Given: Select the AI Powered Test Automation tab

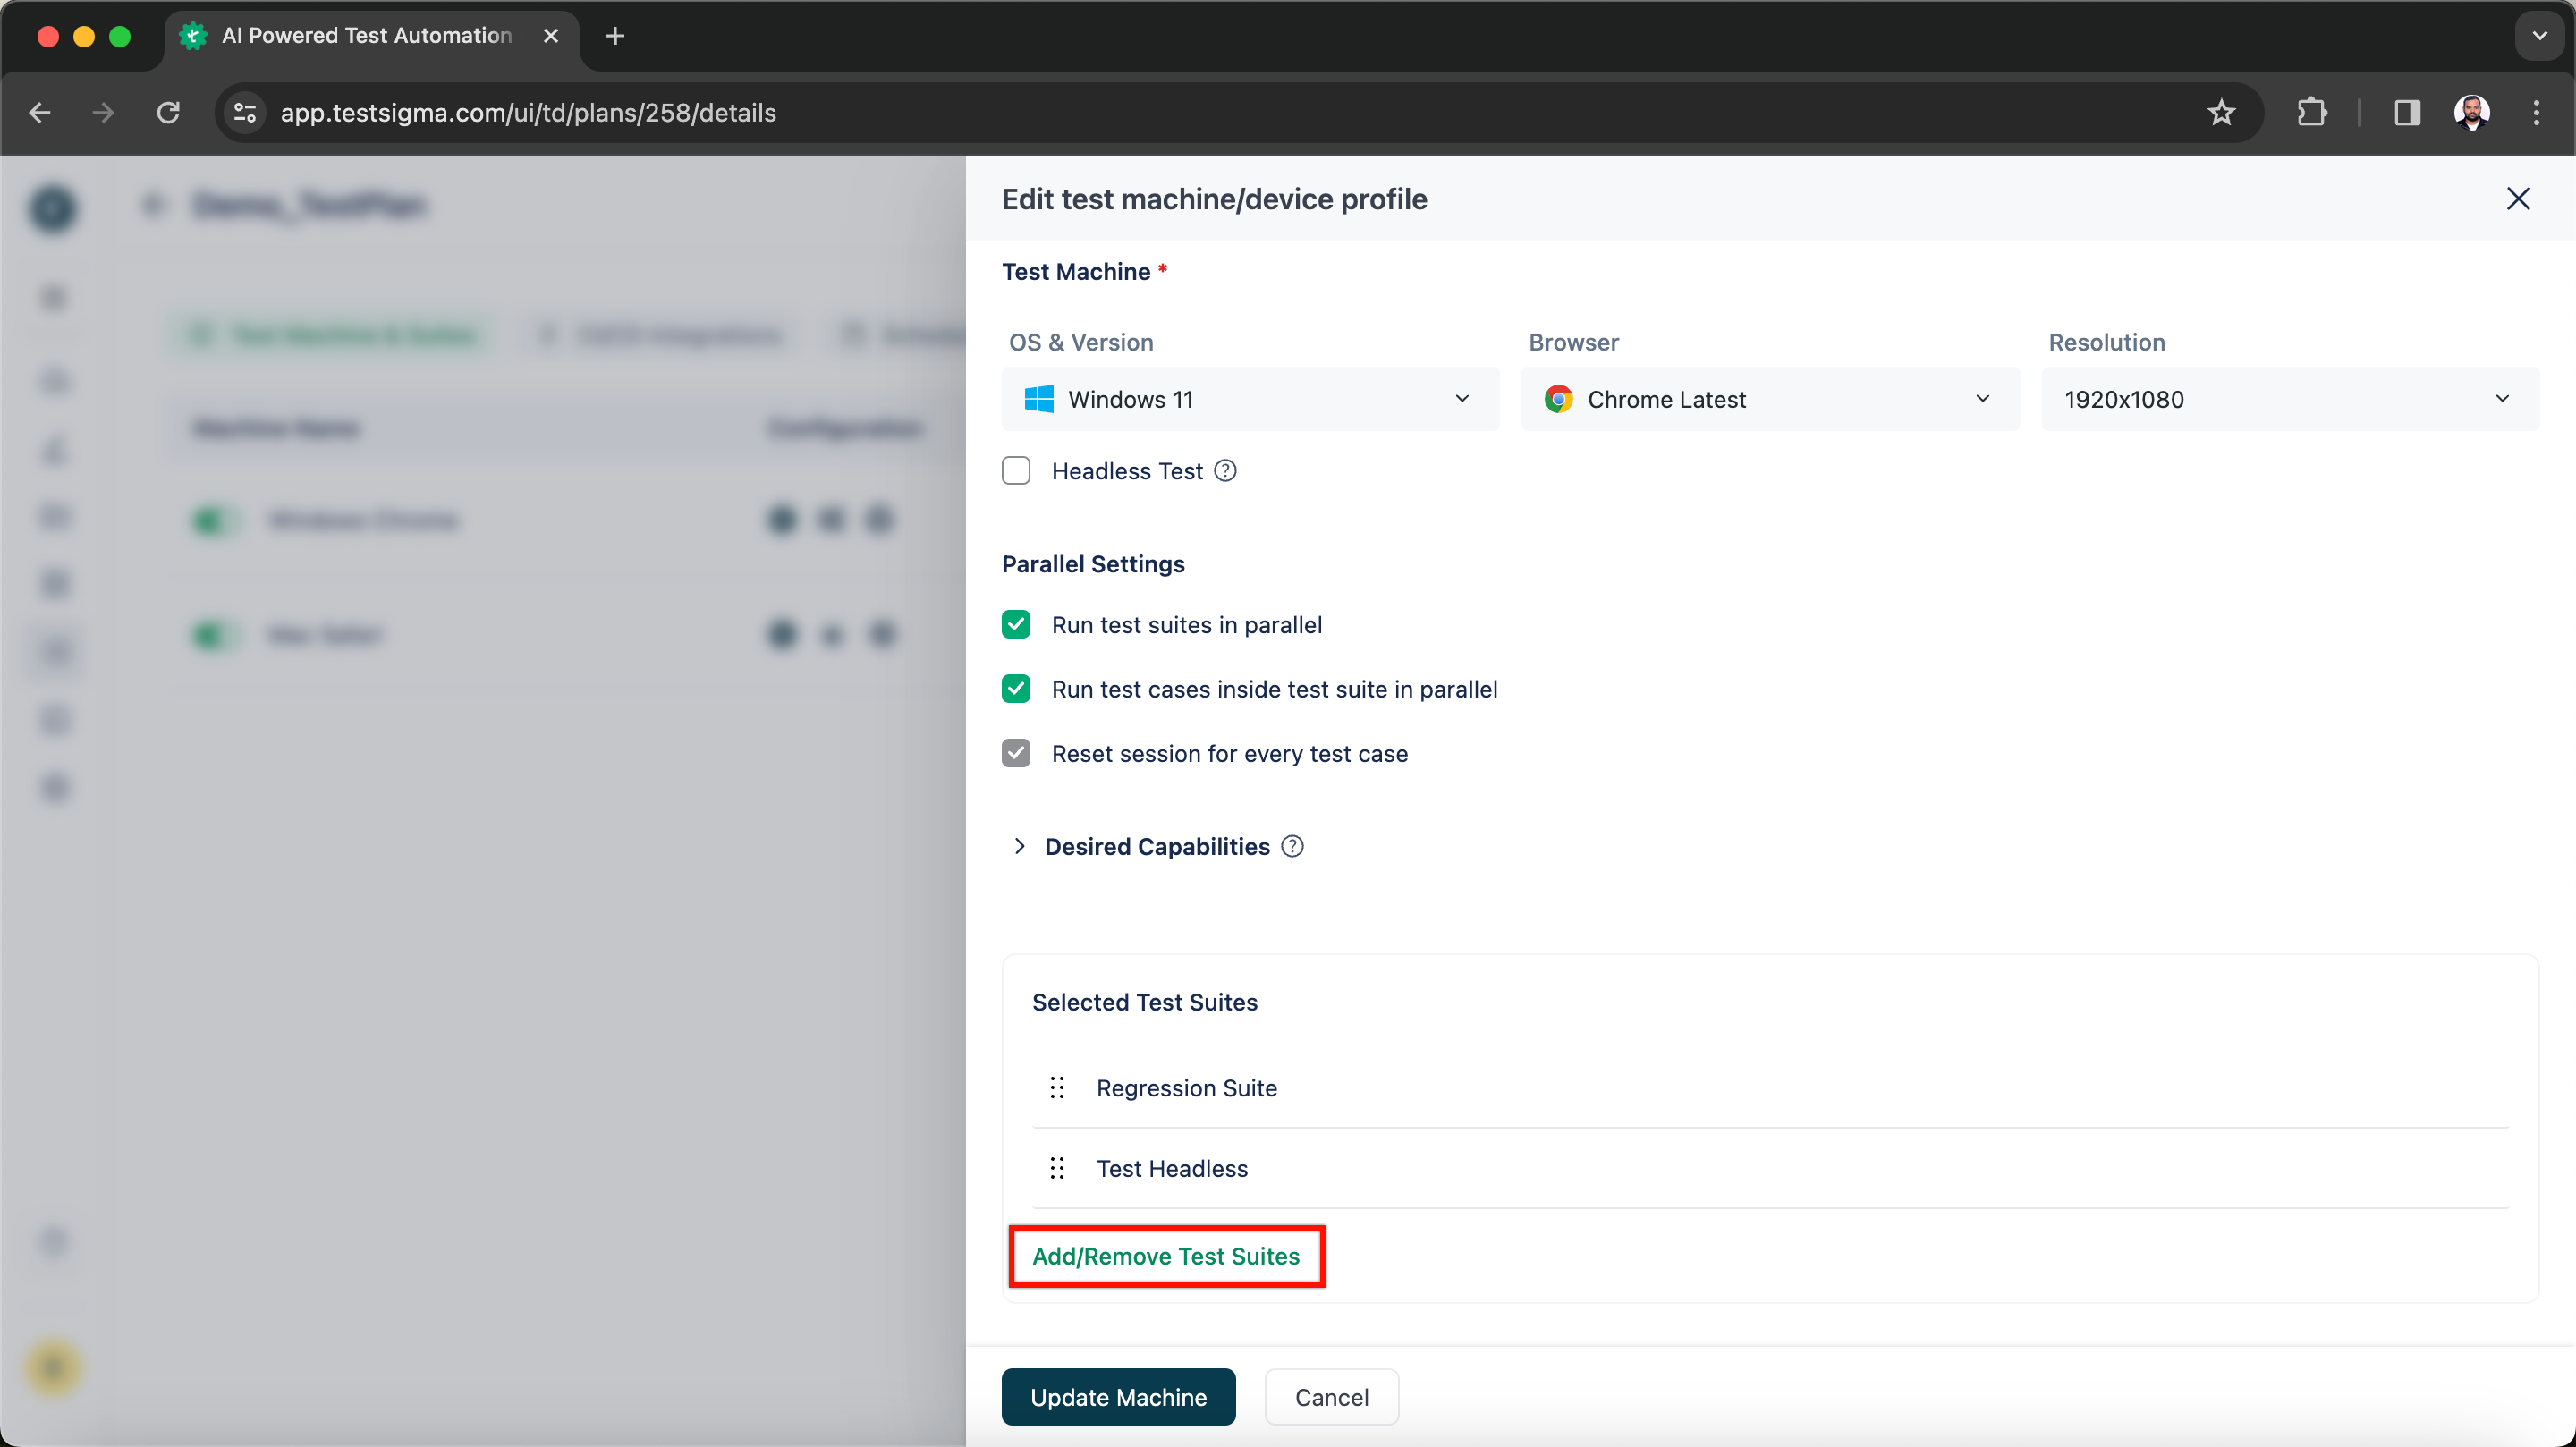Looking at the screenshot, I should click(x=366, y=36).
